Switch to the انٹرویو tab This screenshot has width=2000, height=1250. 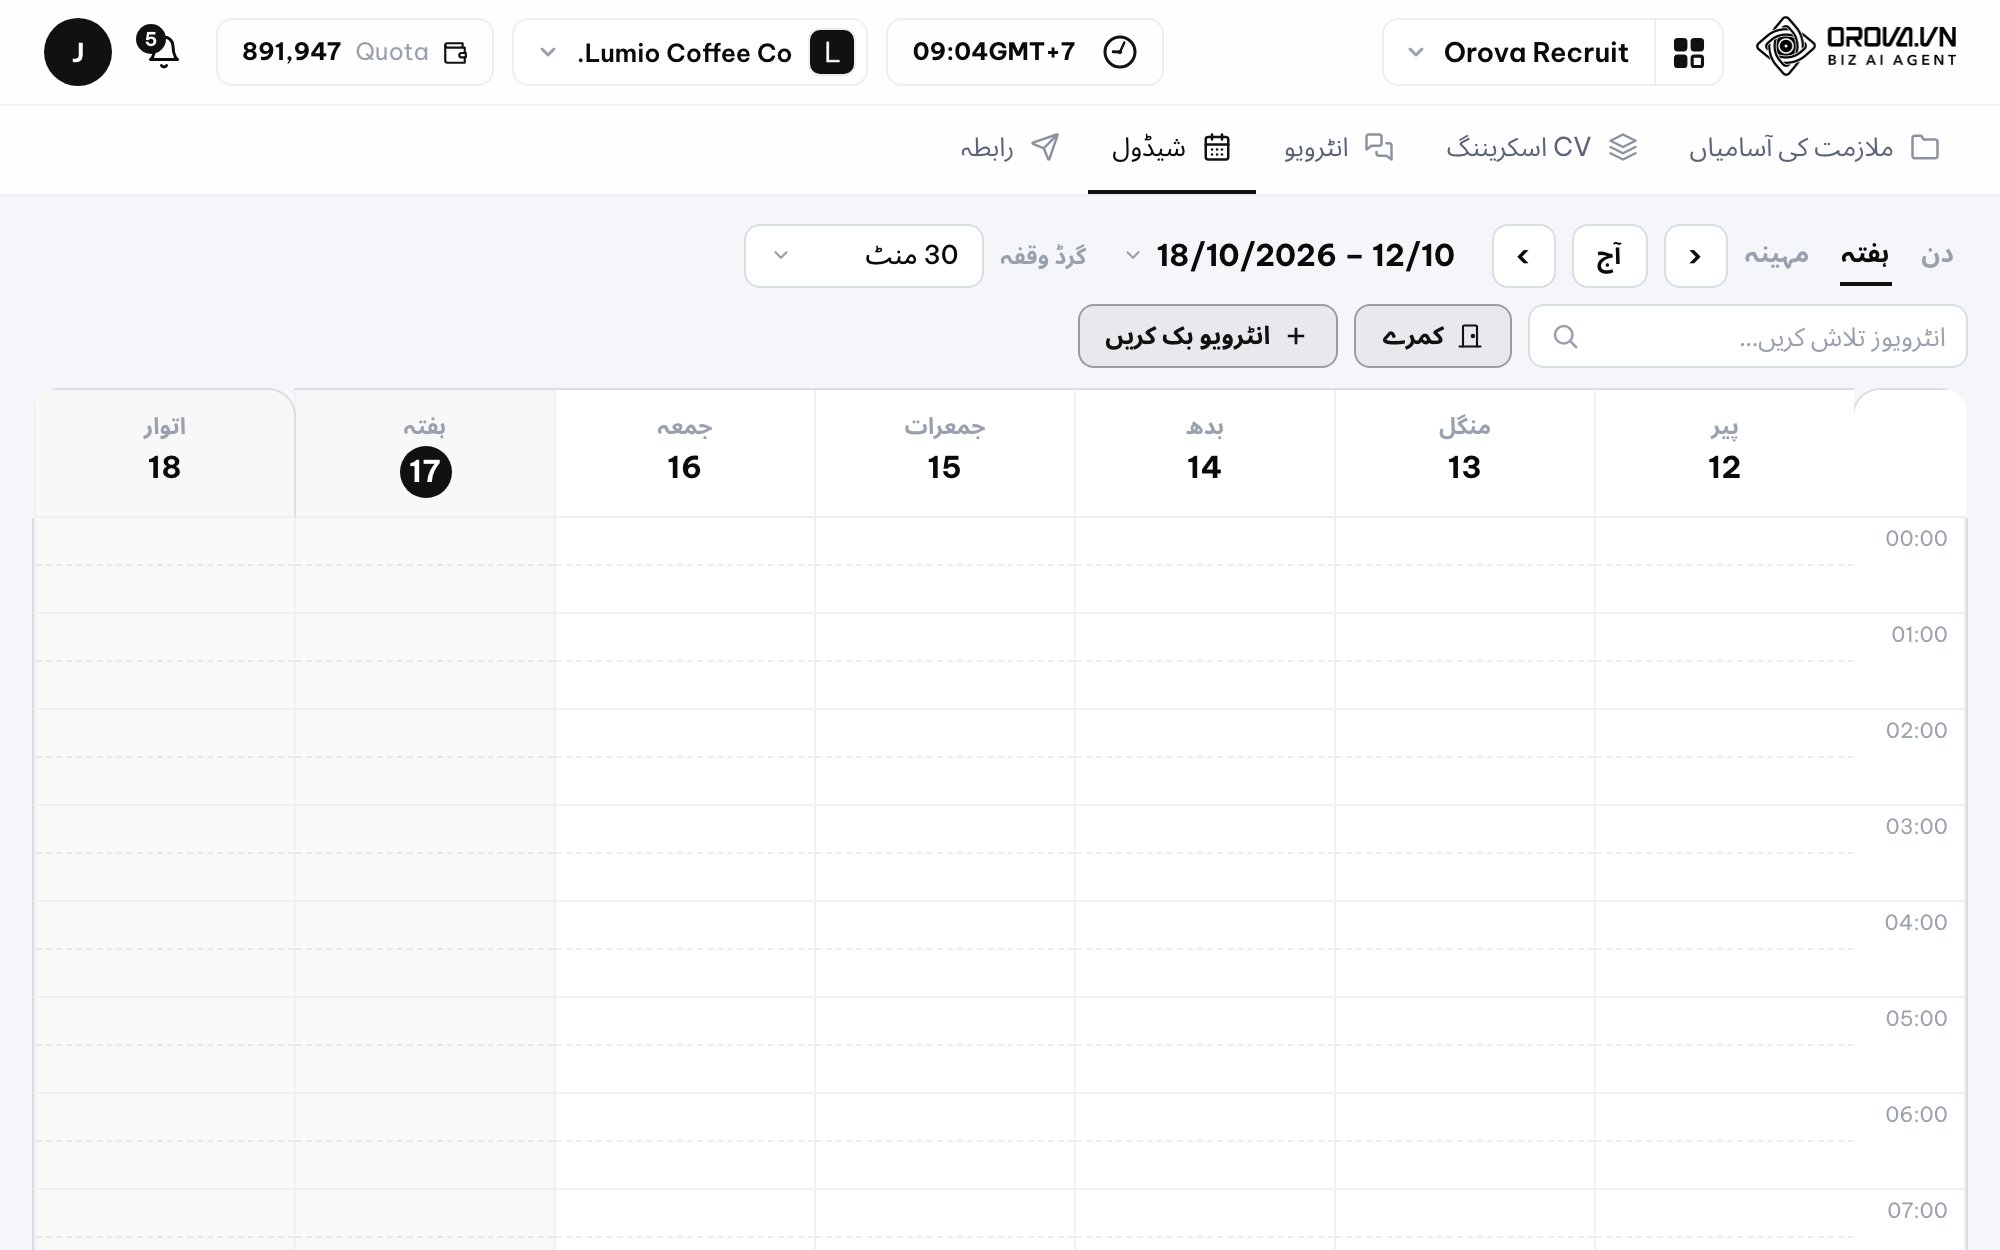pyautogui.click(x=1338, y=148)
